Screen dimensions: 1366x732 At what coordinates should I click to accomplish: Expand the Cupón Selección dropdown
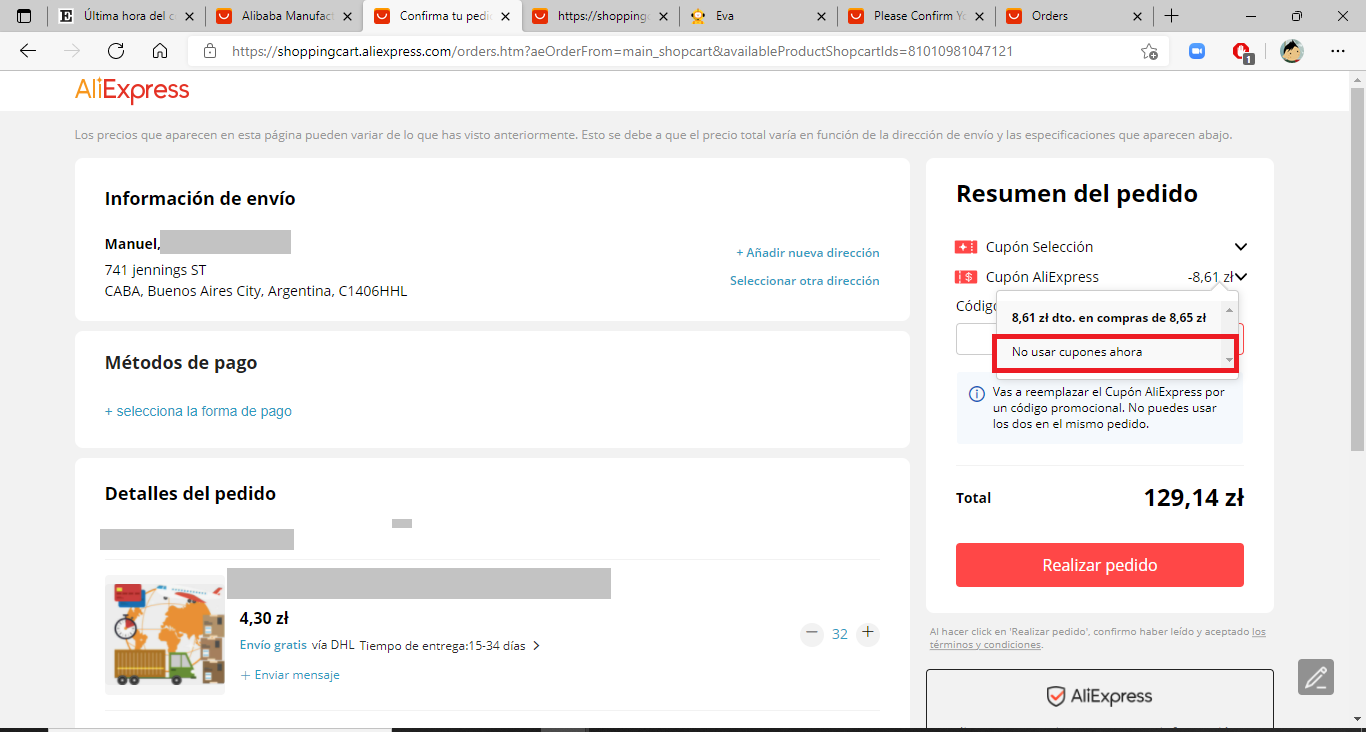(x=1241, y=247)
